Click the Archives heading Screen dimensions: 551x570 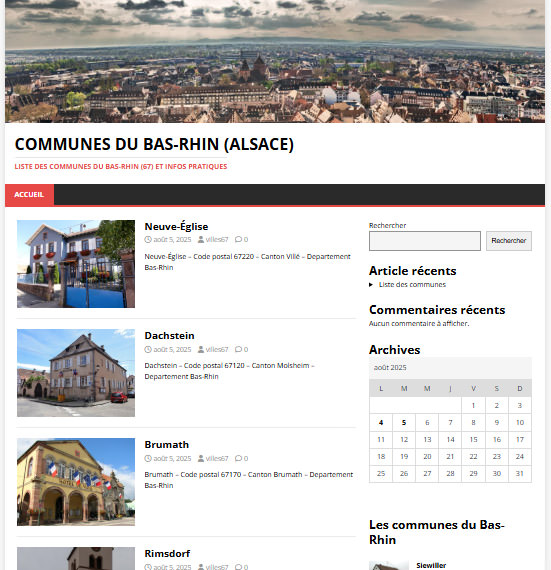click(x=395, y=350)
